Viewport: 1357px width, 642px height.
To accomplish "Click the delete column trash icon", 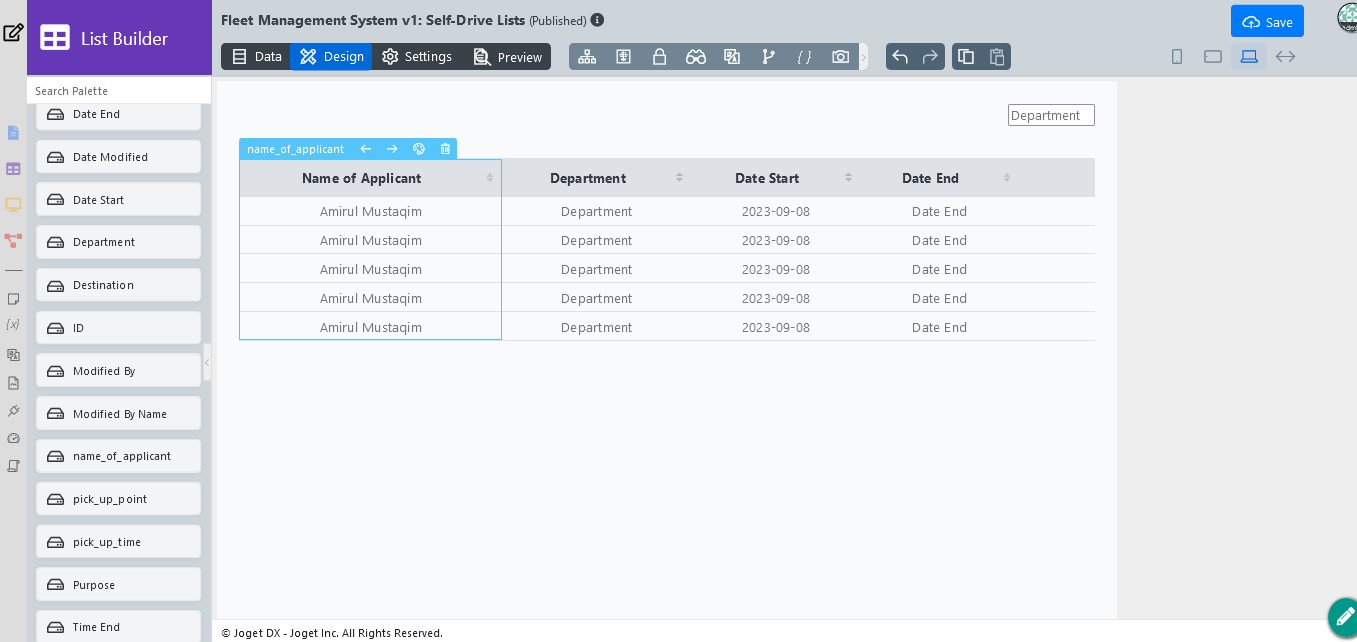I will 445,149.
